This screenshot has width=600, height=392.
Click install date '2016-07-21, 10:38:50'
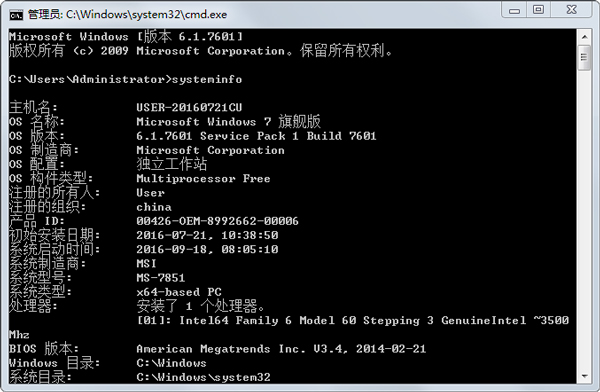click(207, 235)
